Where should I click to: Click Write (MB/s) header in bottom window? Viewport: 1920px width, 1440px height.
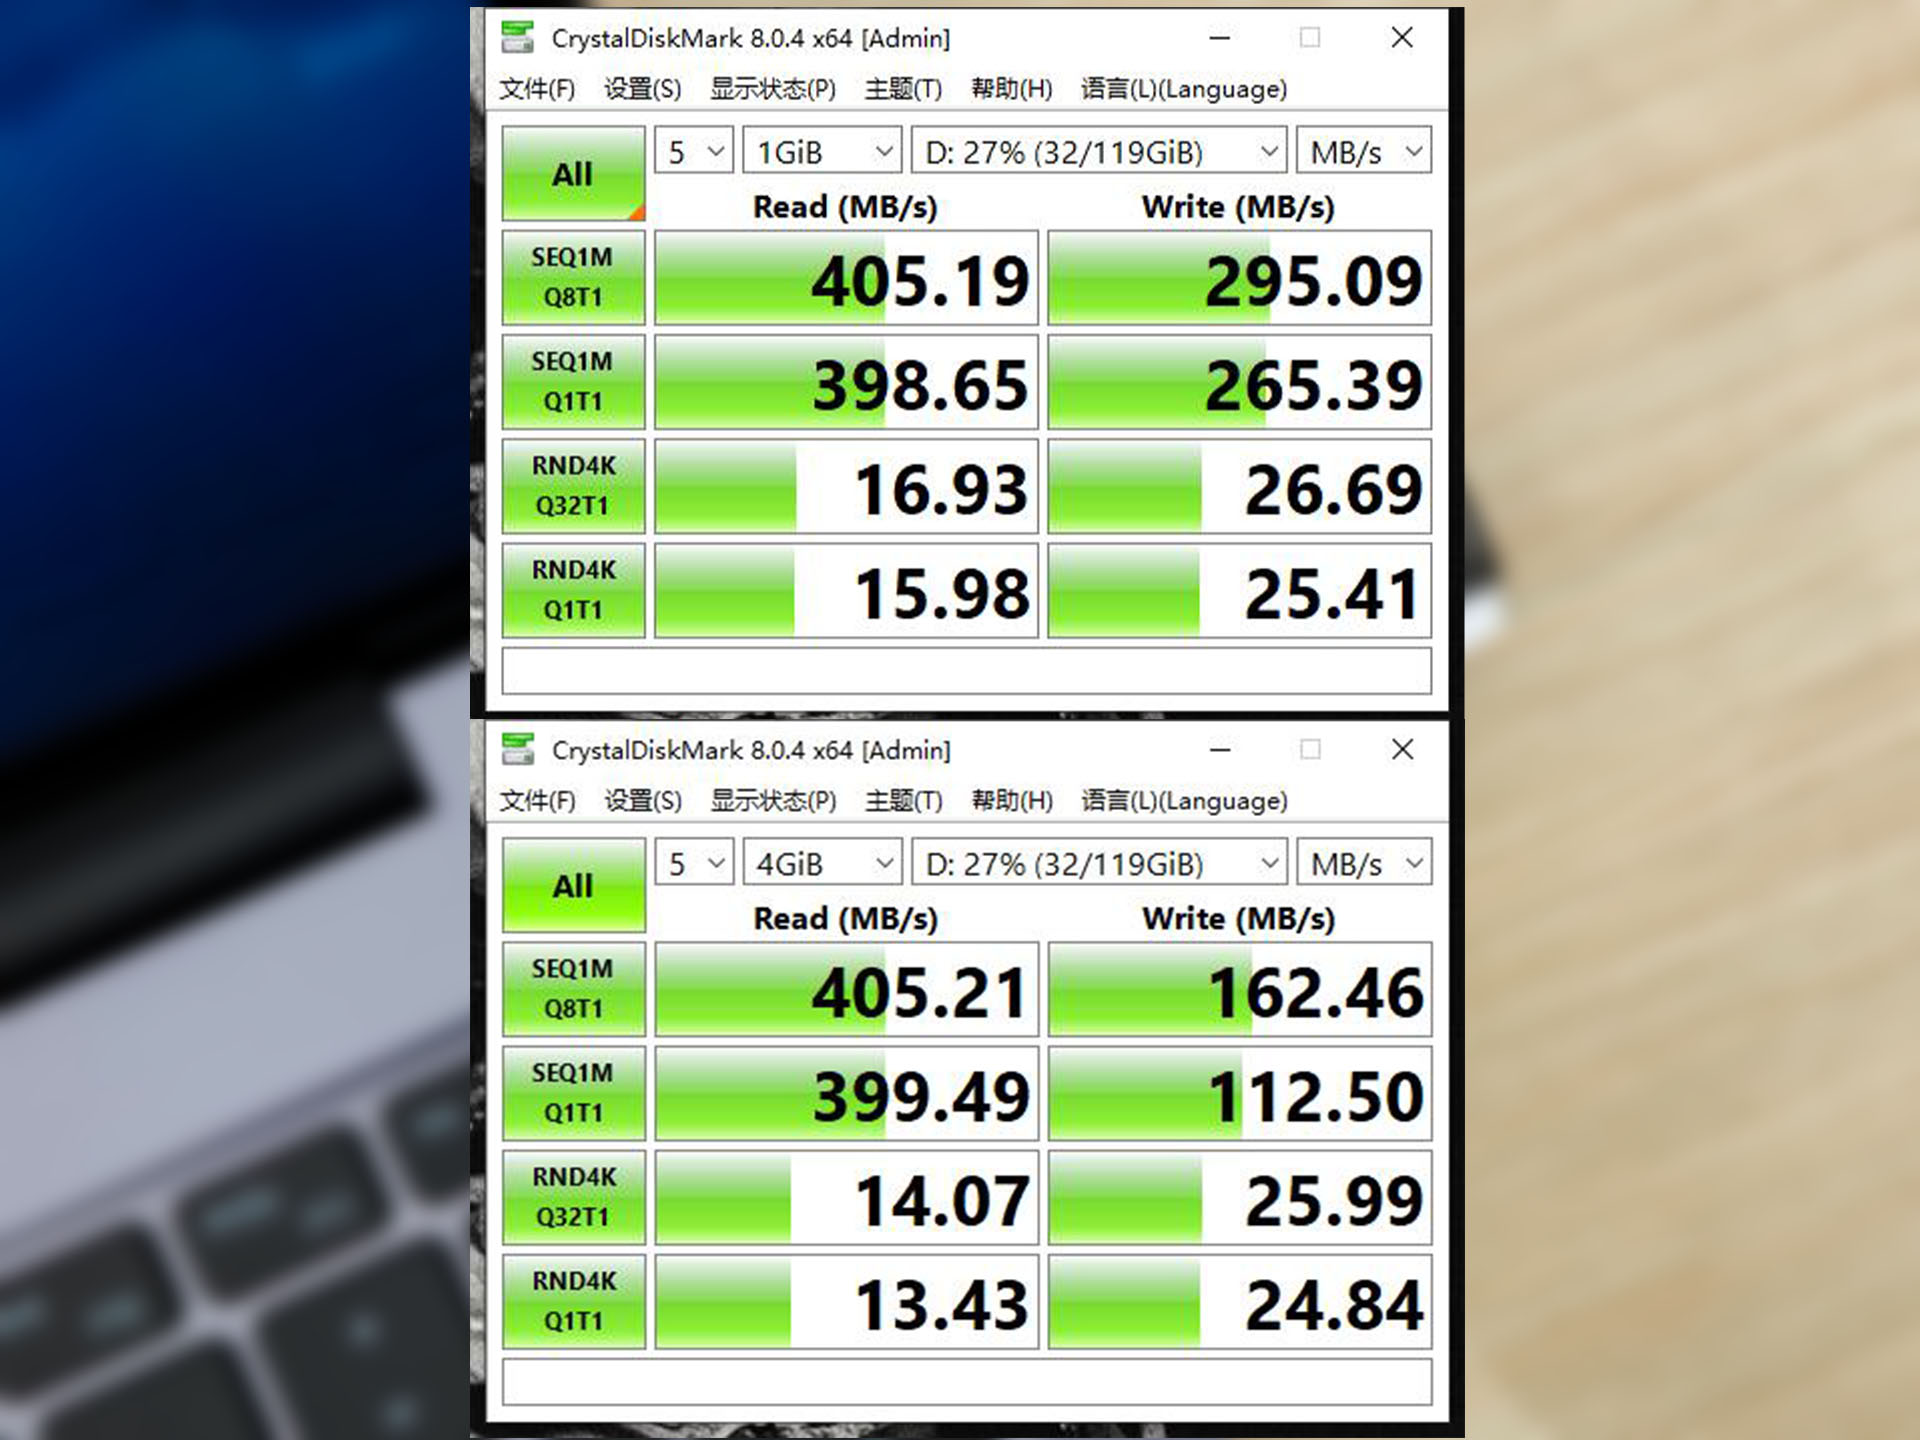click(x=1238, y=919)
